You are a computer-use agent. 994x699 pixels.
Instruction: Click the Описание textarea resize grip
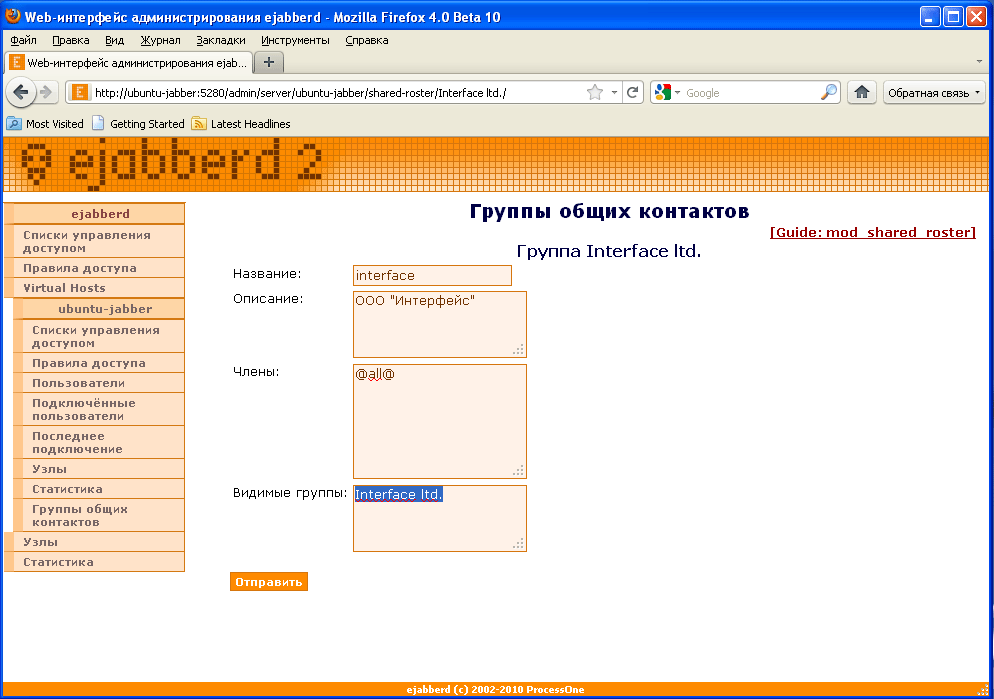pos(519,349)
